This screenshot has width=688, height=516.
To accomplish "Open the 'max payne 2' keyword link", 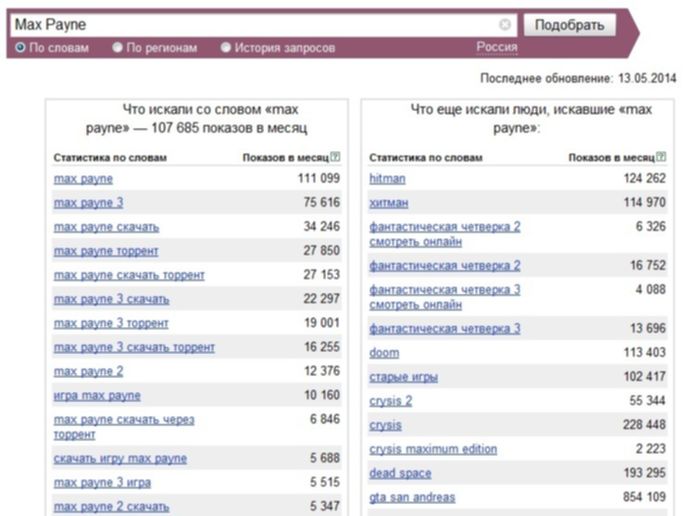I will click(88, 372).
